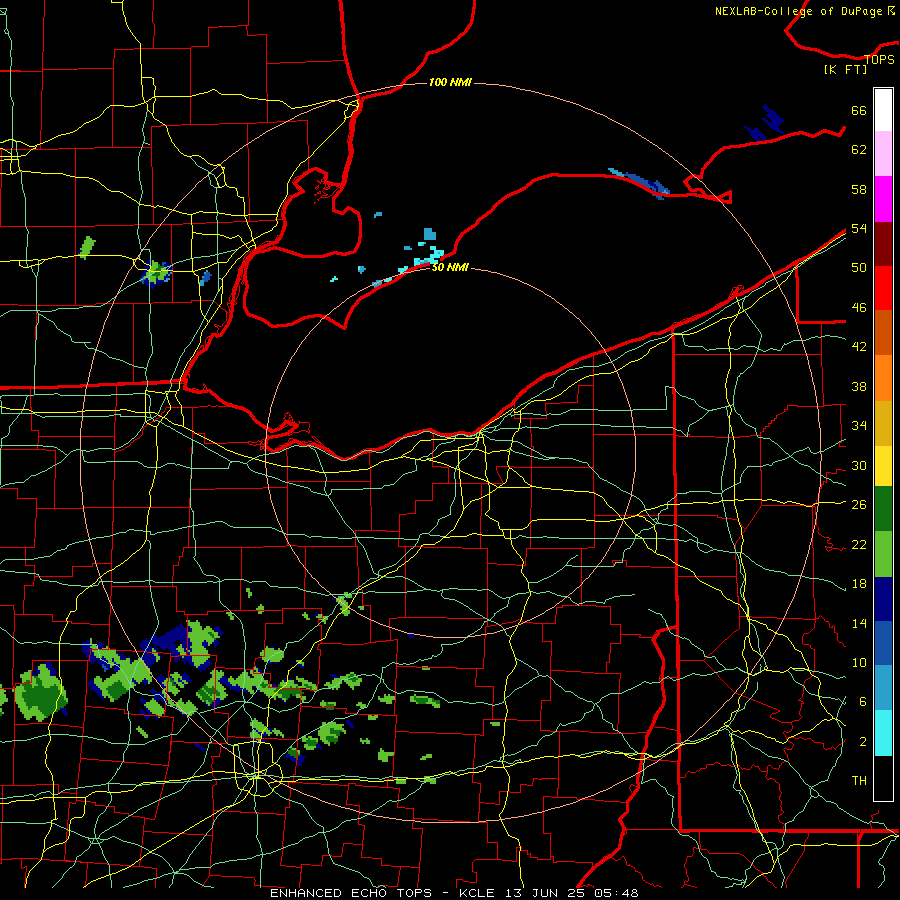Click the 62 legend value
Screen dimensions: 900x900
point(859,149)
